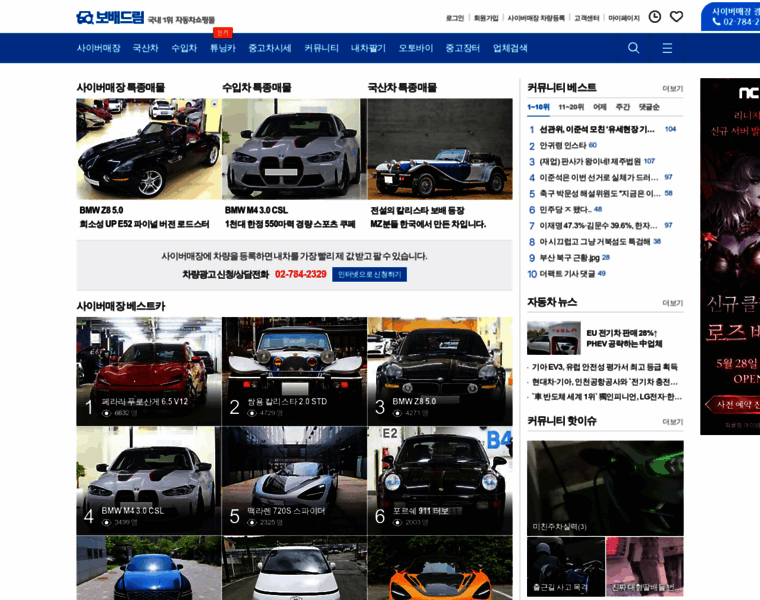Open 오토바이 menu

coord(415,48)
